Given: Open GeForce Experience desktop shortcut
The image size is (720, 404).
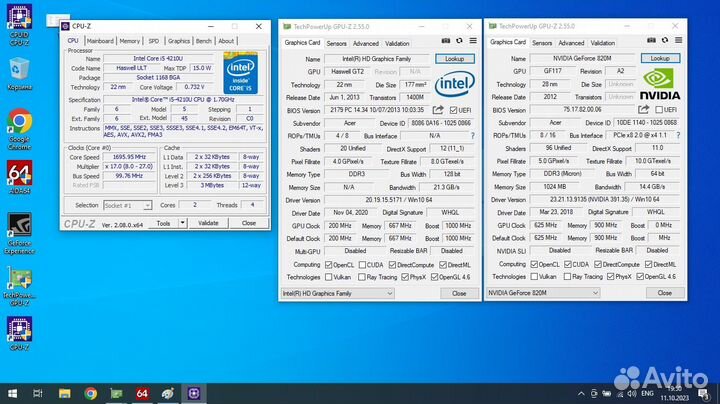Looking at the screenshot, I should tap(19, 233).
